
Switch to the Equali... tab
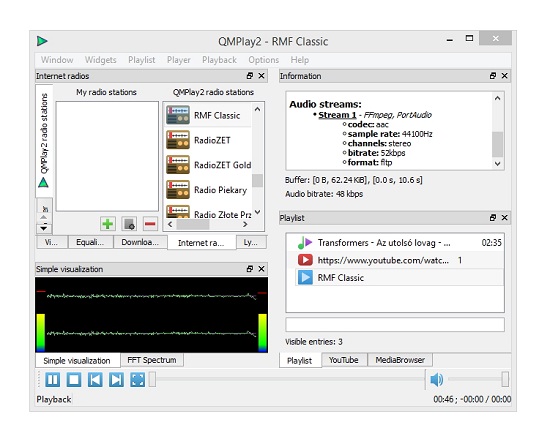(90, 242)
